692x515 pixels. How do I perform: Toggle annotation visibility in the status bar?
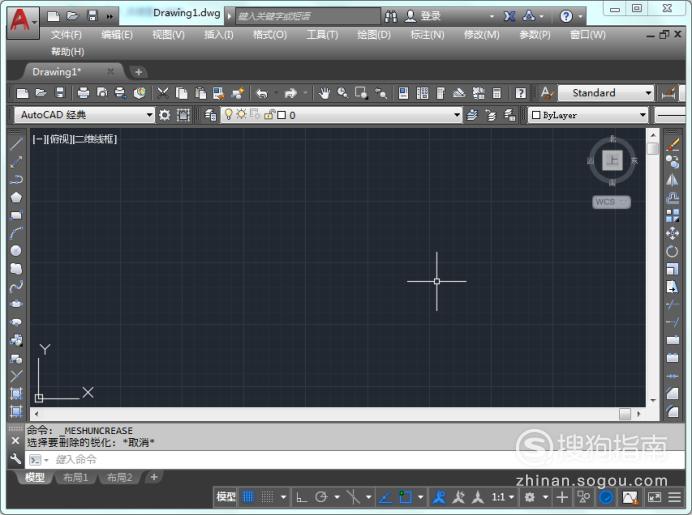439,497
